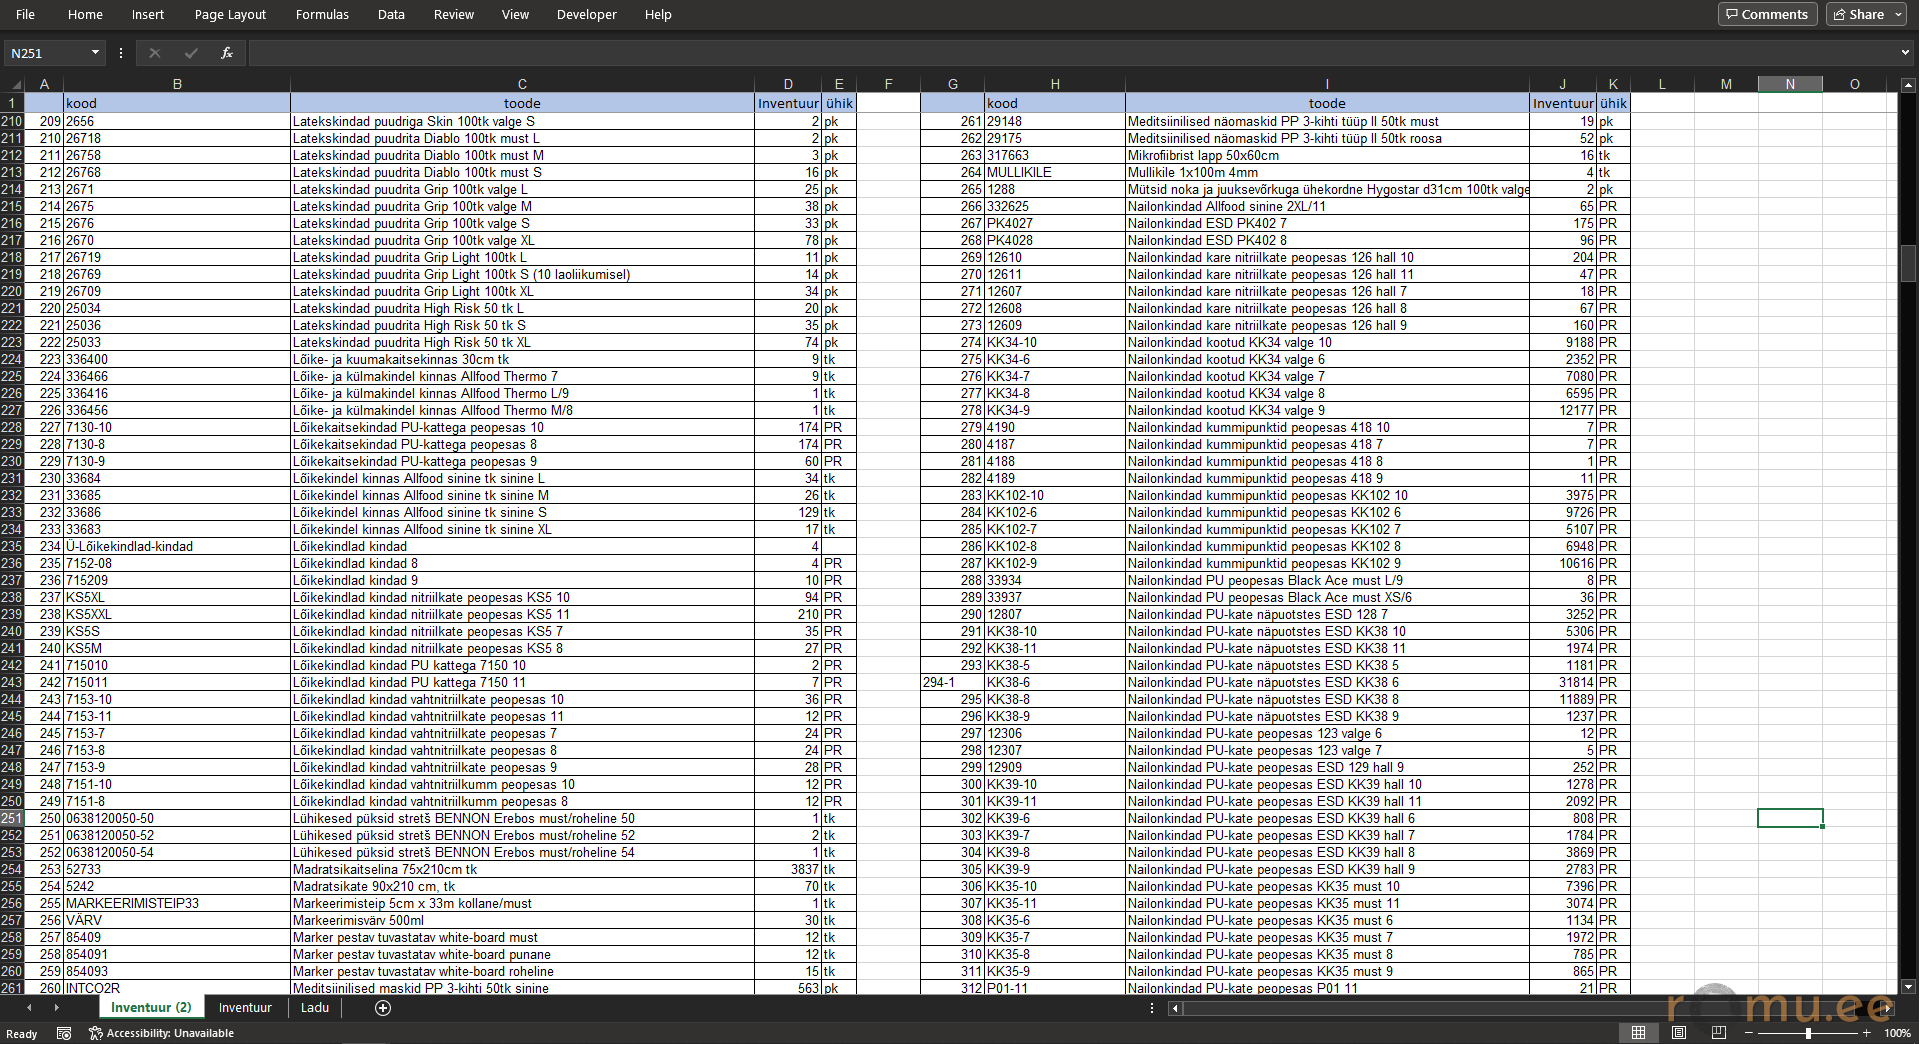Switch to Normal view icon
Viewport: 1920px width, 1044px height.
coord(1638,1033)
